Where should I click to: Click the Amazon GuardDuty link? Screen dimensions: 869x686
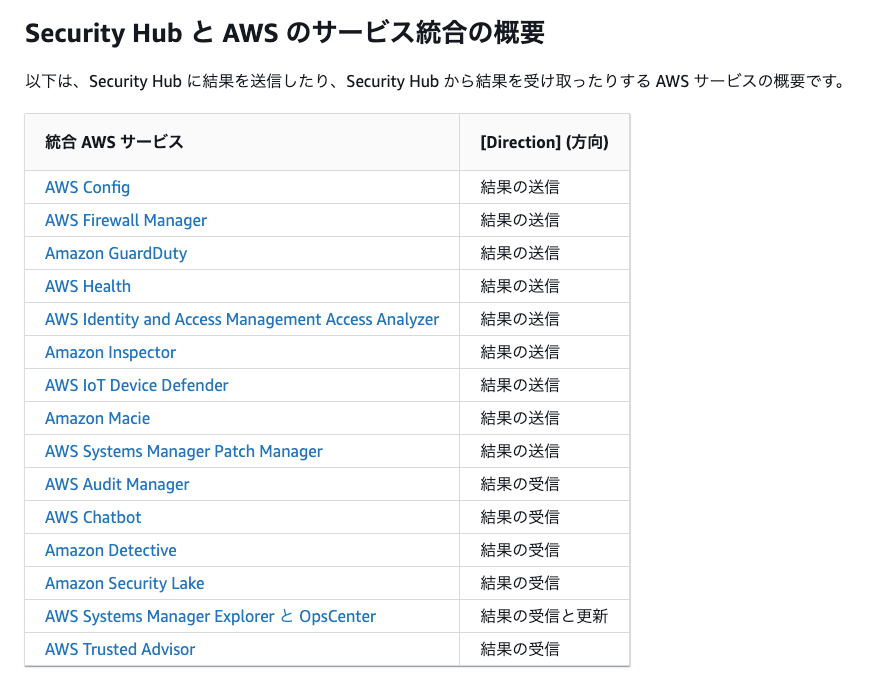[x=116, y=253]
